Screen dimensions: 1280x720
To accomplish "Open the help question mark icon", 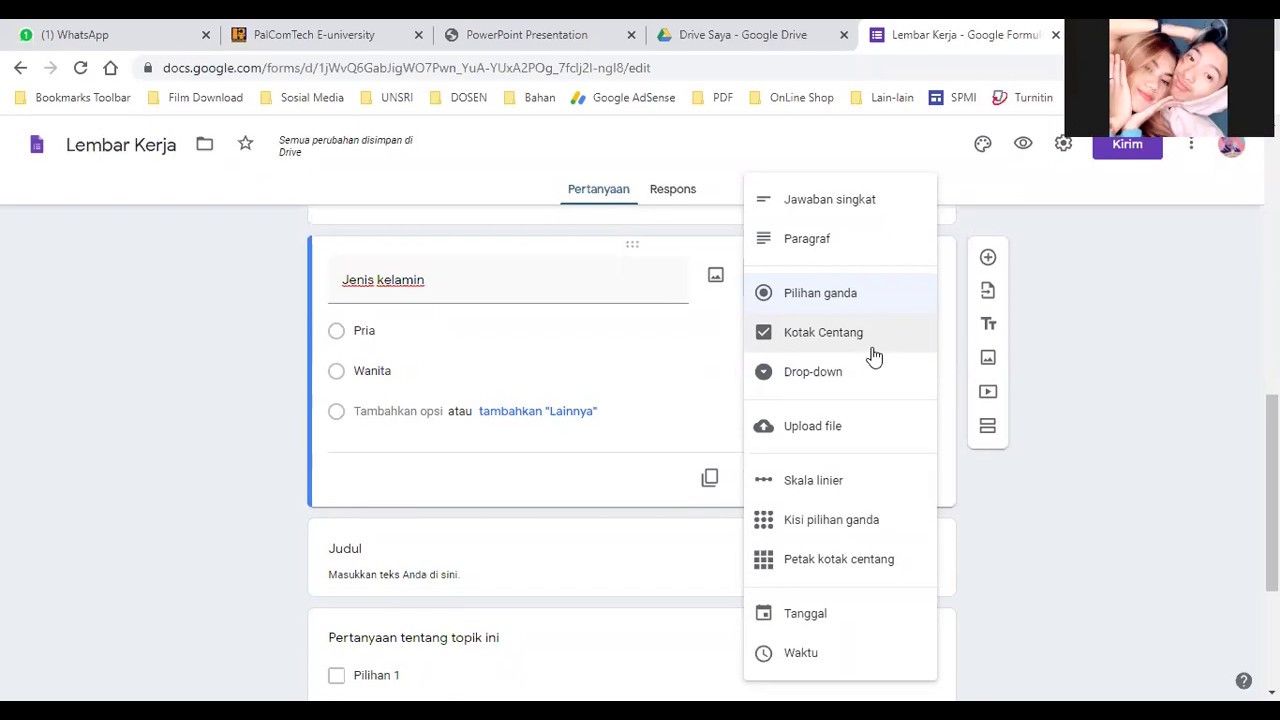I will pos(1243,681).
